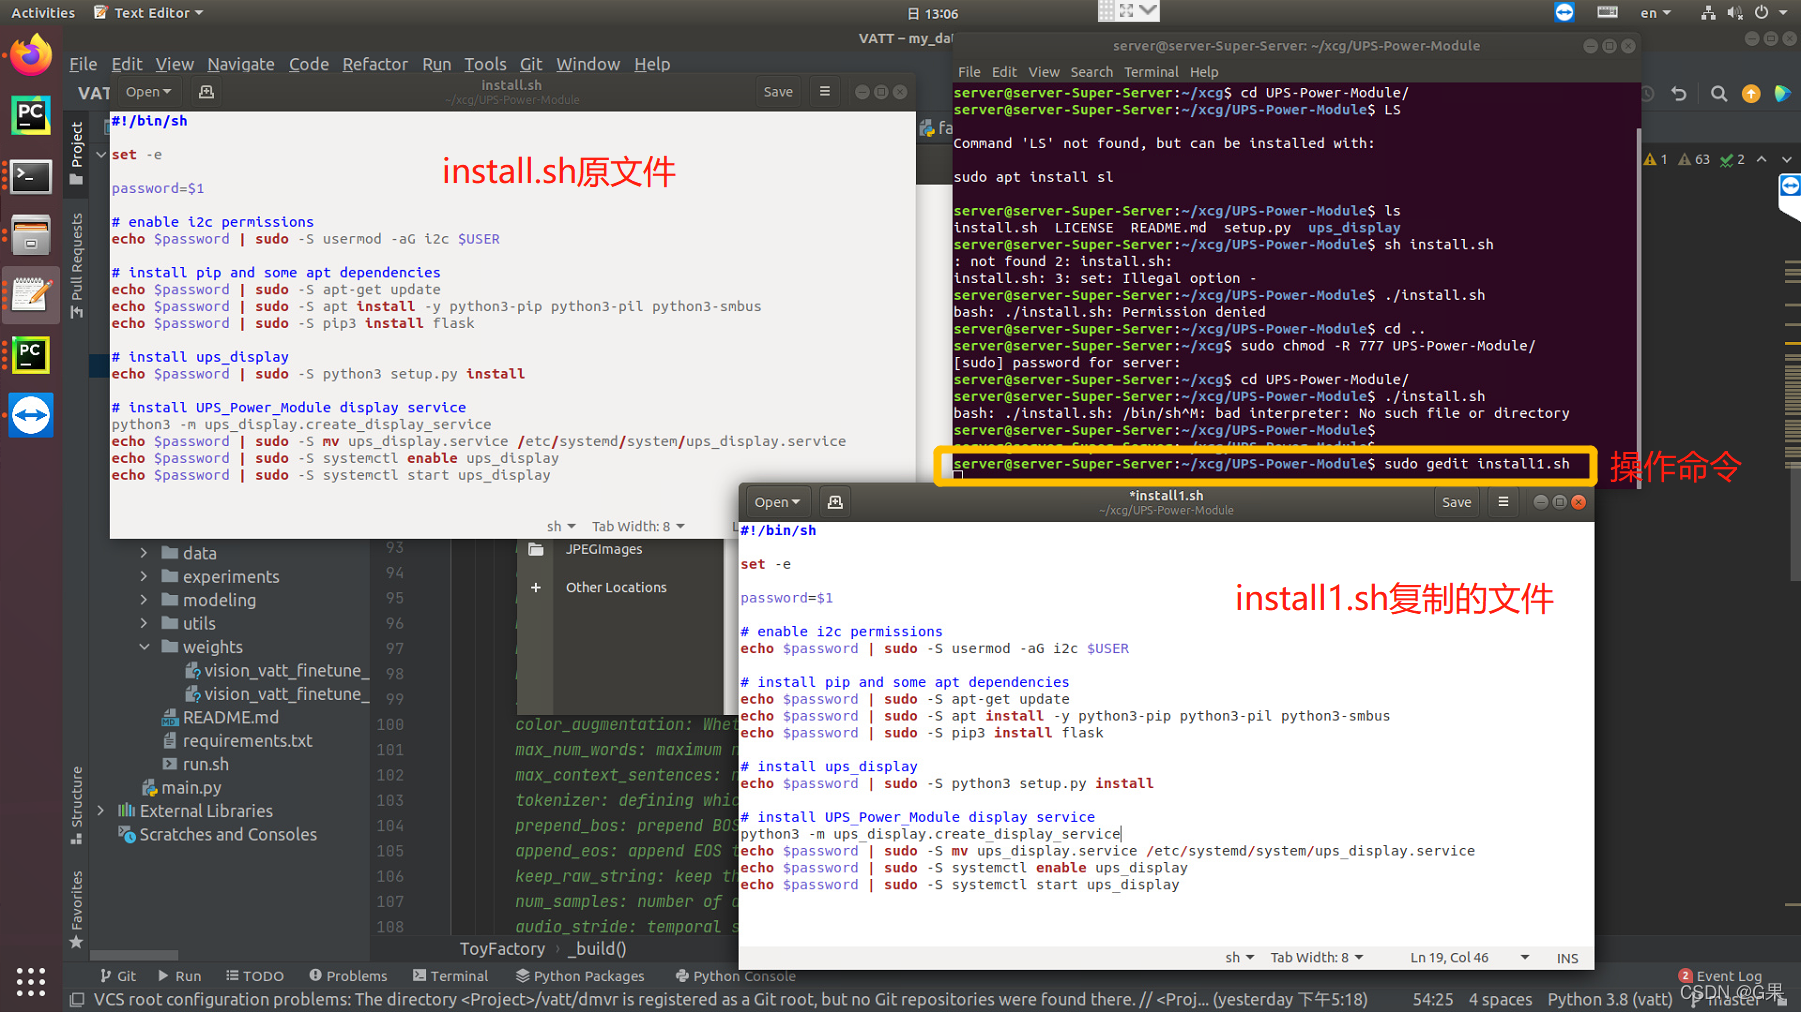Open Tab Width dropdown in install1.sh window
This screenshot has width=1801, height=1012.
1317,958
